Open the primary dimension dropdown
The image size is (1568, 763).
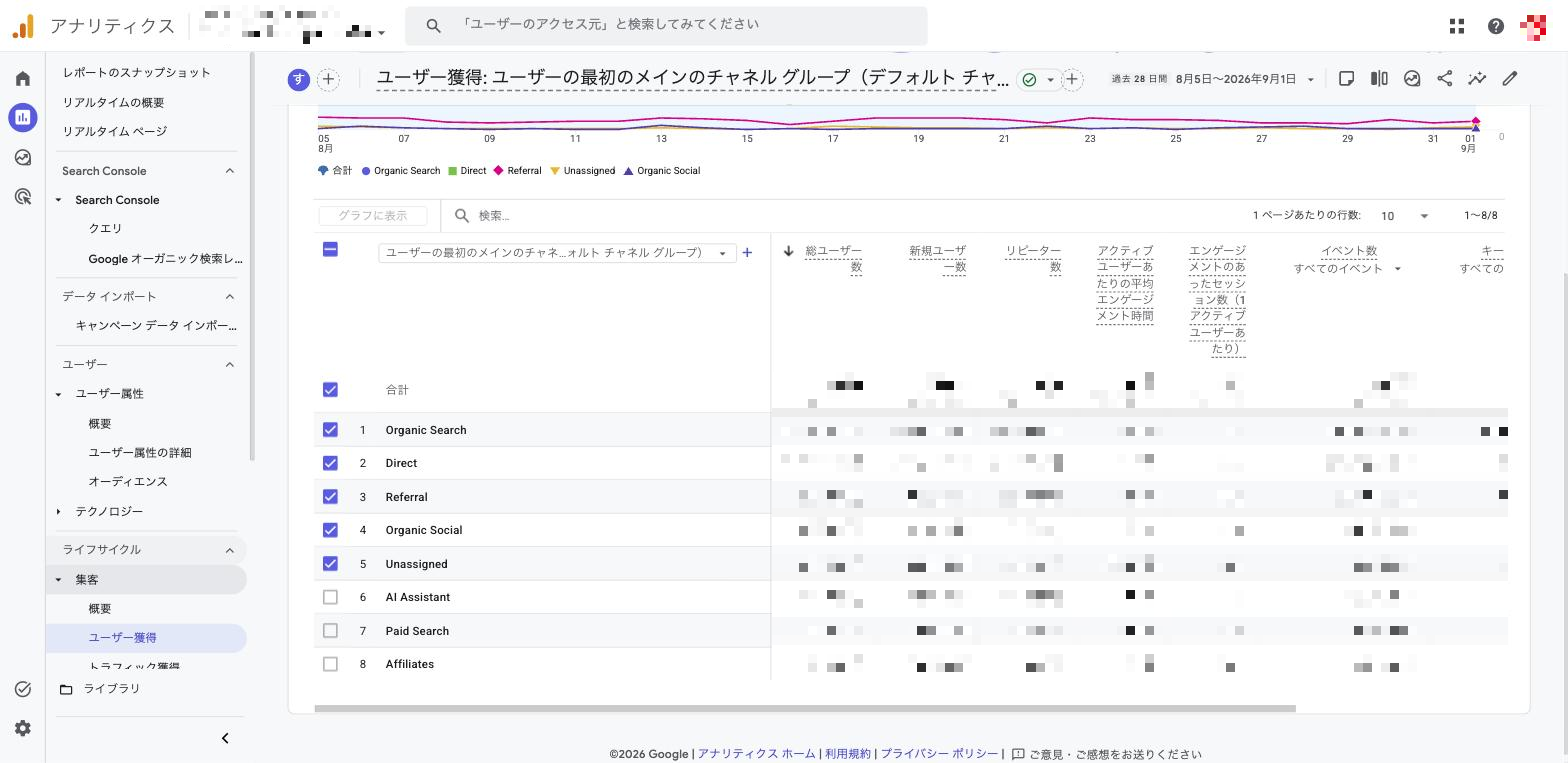(557, 253)
